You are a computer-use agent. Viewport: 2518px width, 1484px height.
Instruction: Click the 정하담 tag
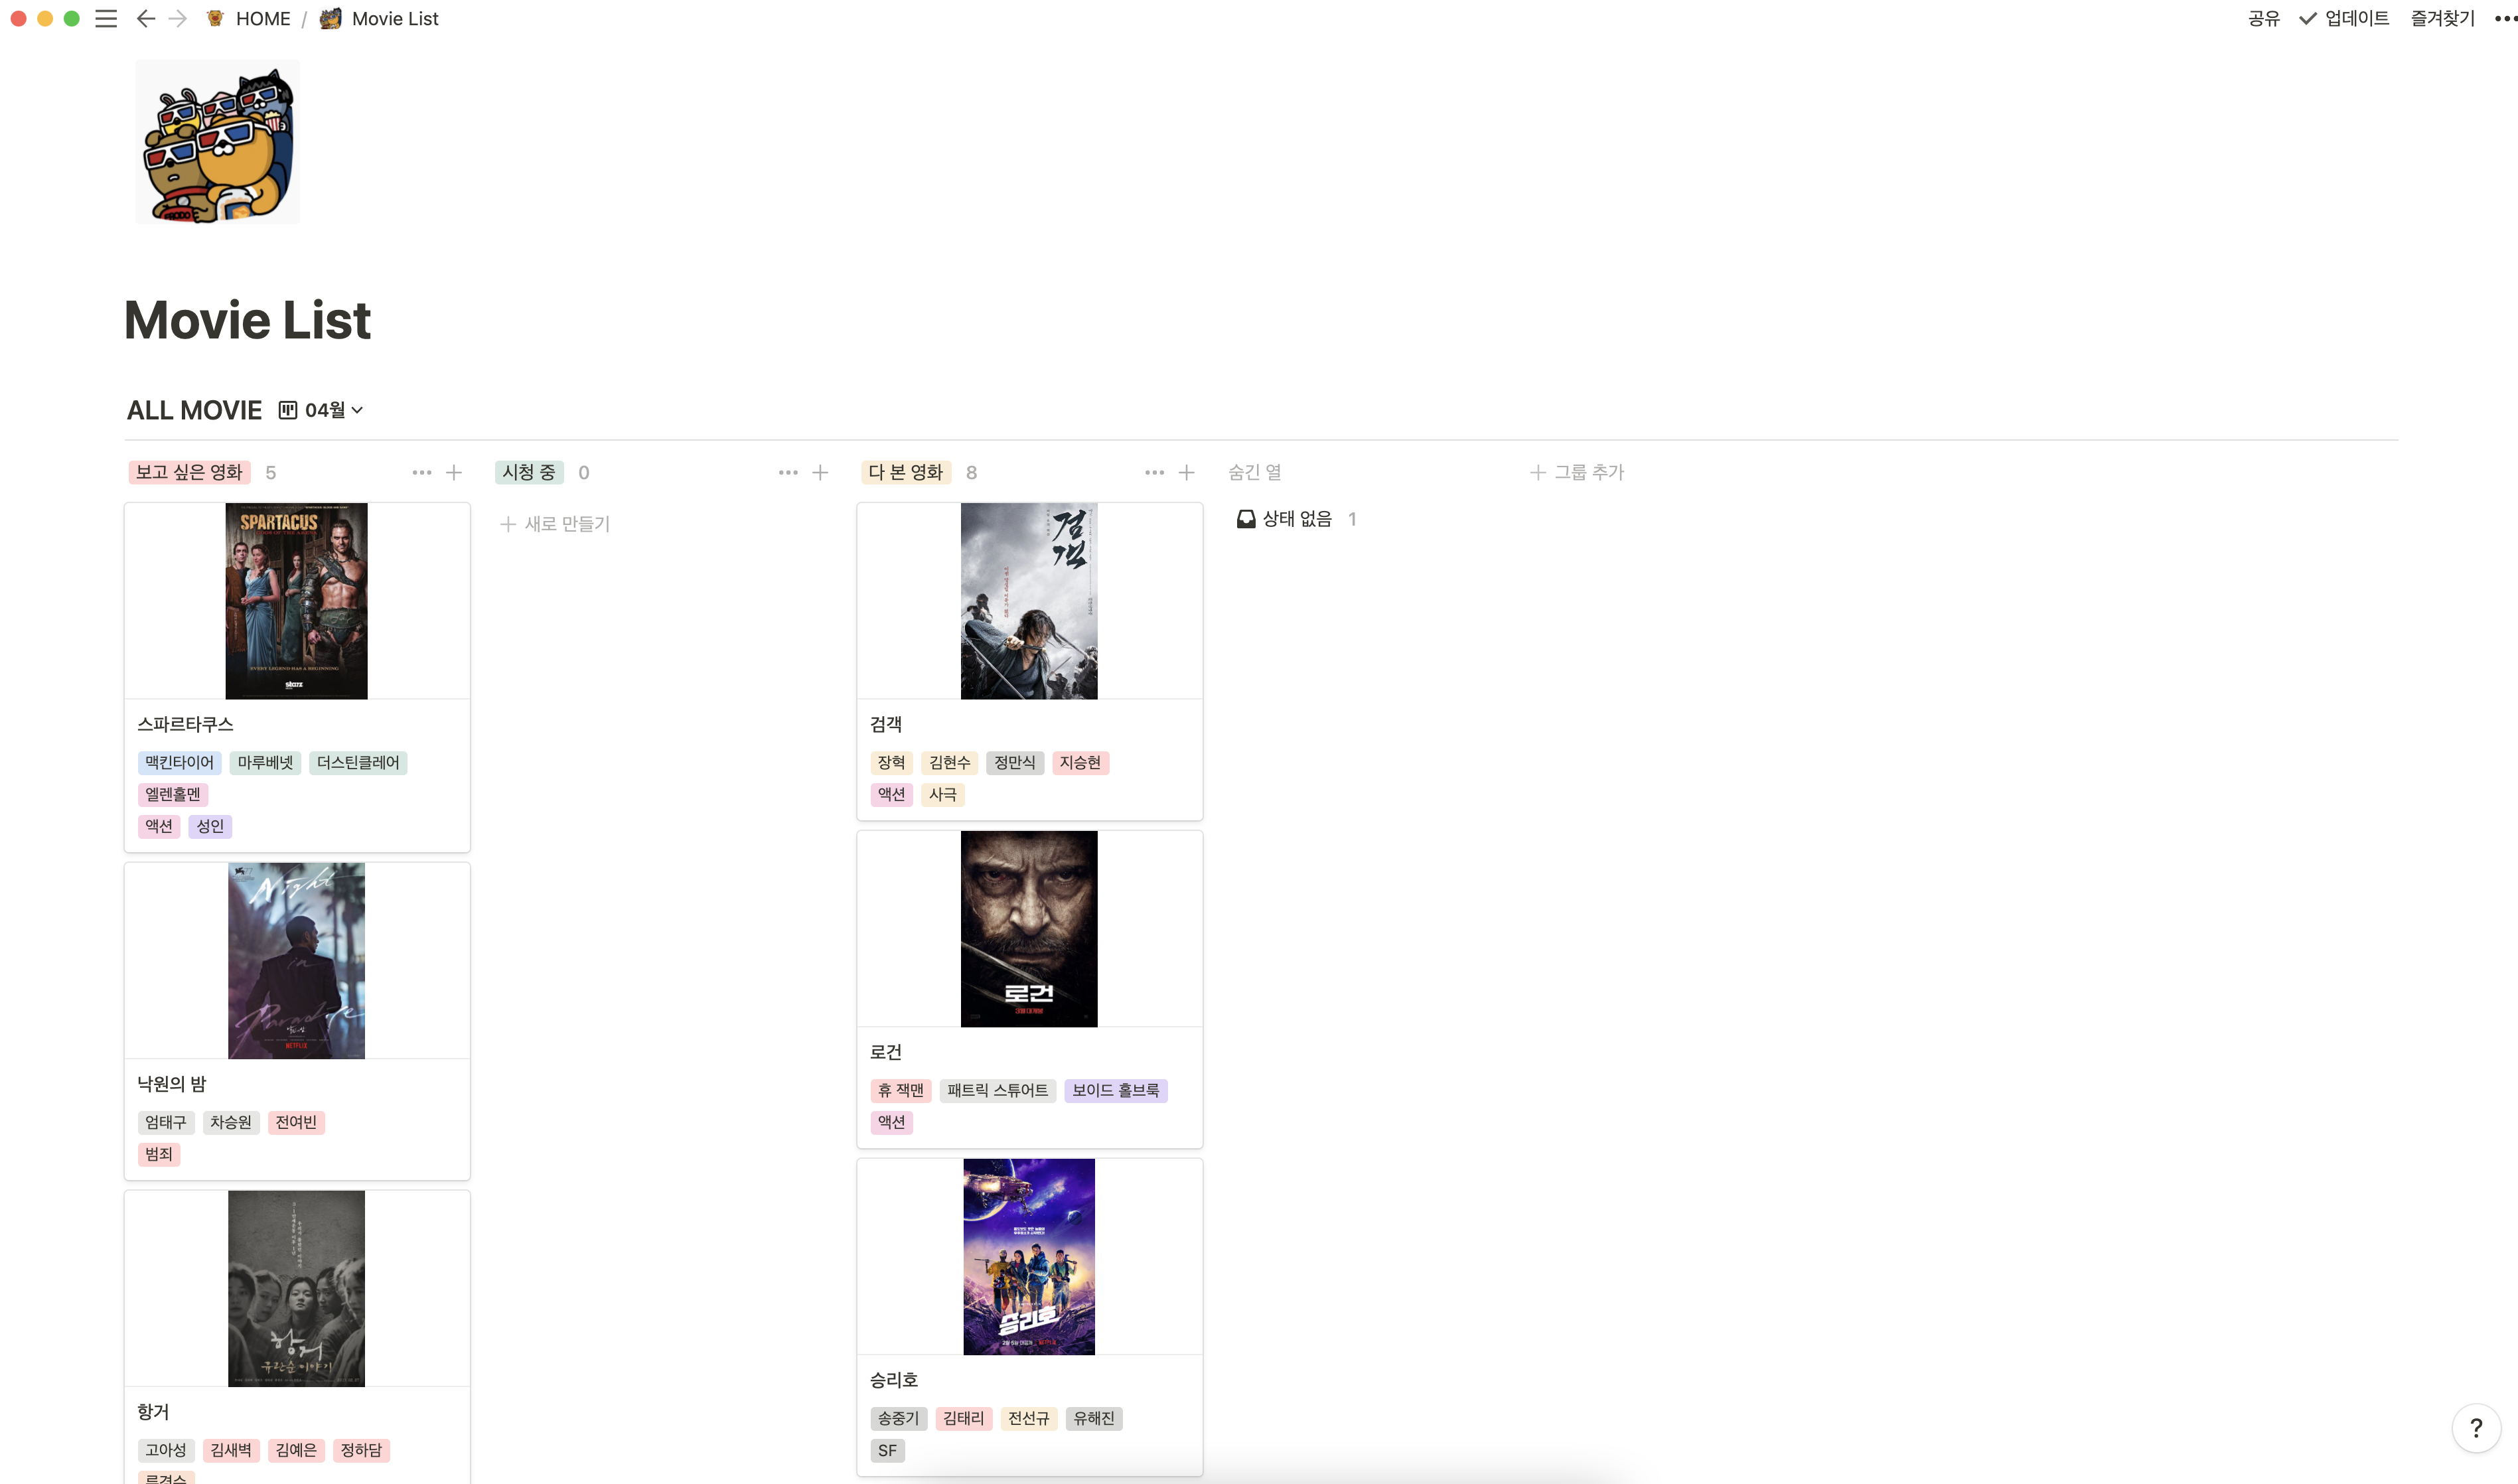361,1451
